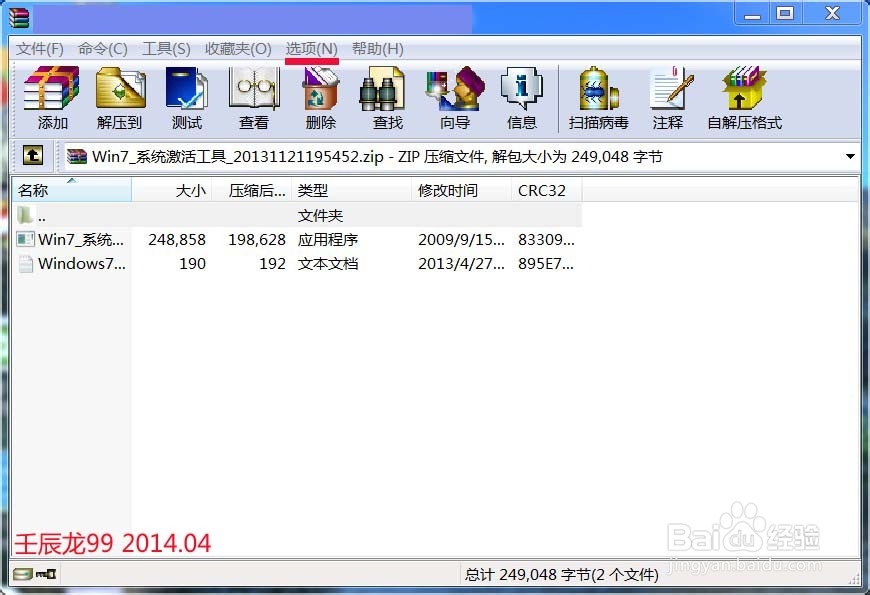Click the resize grip in status bar corner

coord(854,578)
